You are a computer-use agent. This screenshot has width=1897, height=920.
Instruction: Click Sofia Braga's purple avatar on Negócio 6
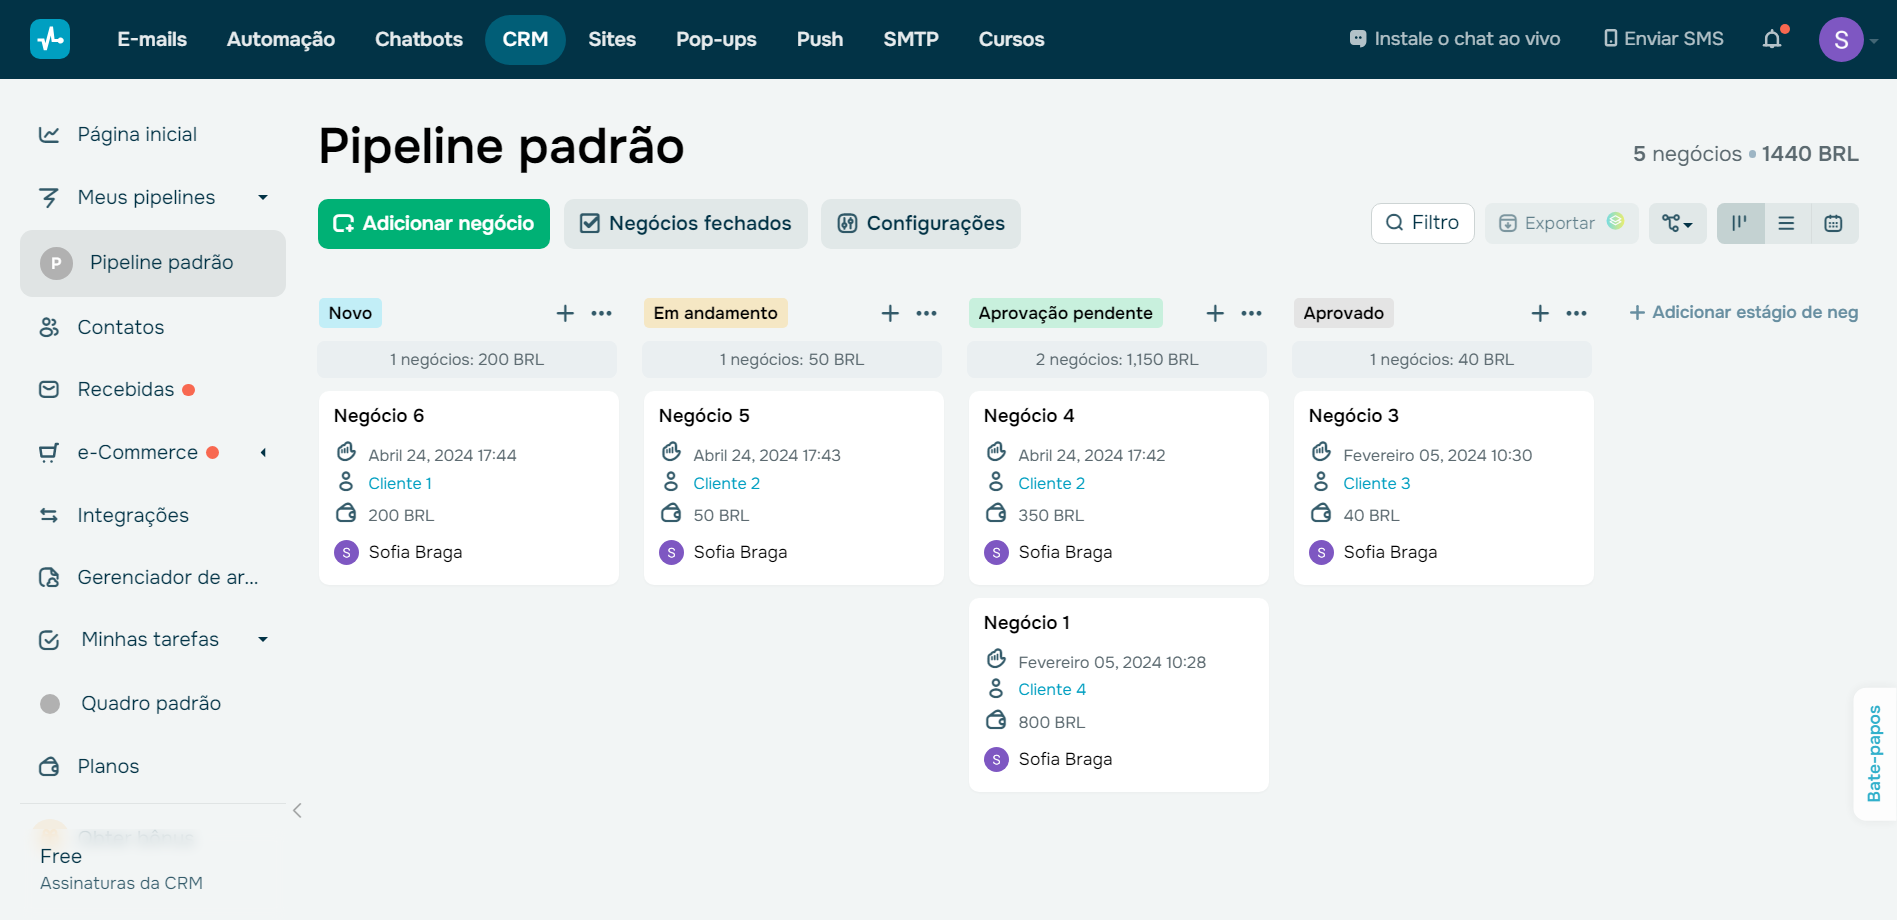[346, 551]
